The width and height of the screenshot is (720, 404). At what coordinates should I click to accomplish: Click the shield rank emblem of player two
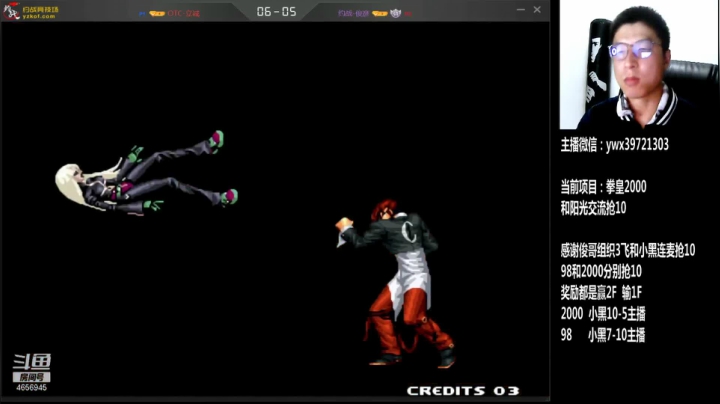pyautogui.click(x=395, y=13)
